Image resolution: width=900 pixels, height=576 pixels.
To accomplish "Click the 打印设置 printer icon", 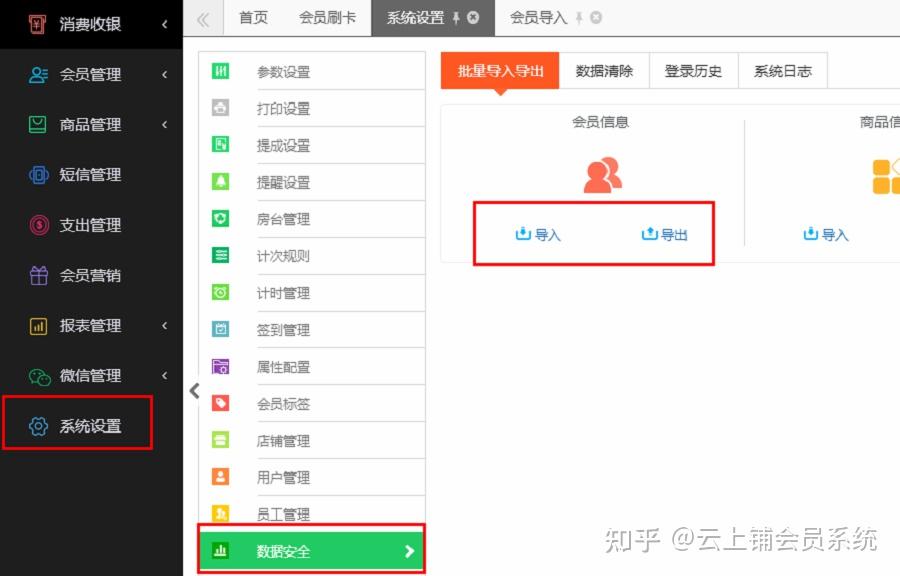I will (220, 107).
